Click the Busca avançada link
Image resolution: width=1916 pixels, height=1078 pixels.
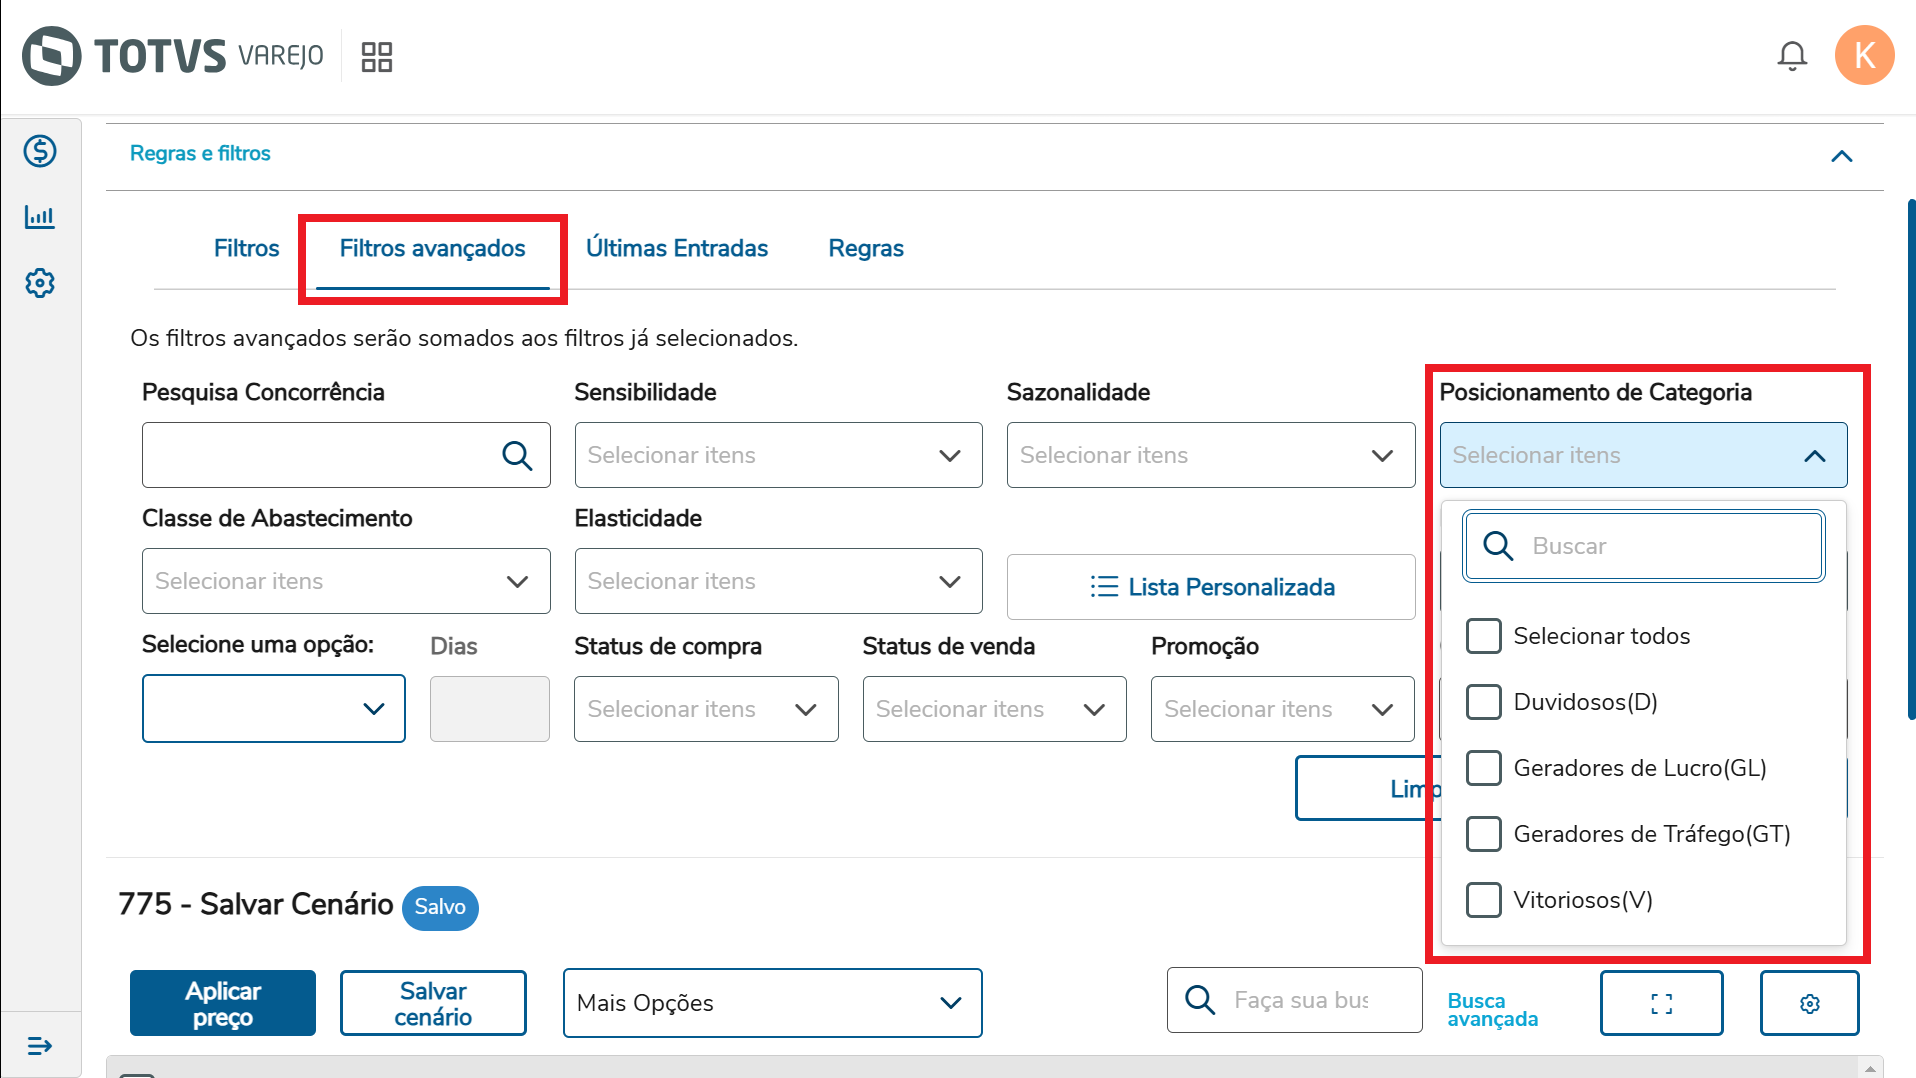coord(1492,1009)
